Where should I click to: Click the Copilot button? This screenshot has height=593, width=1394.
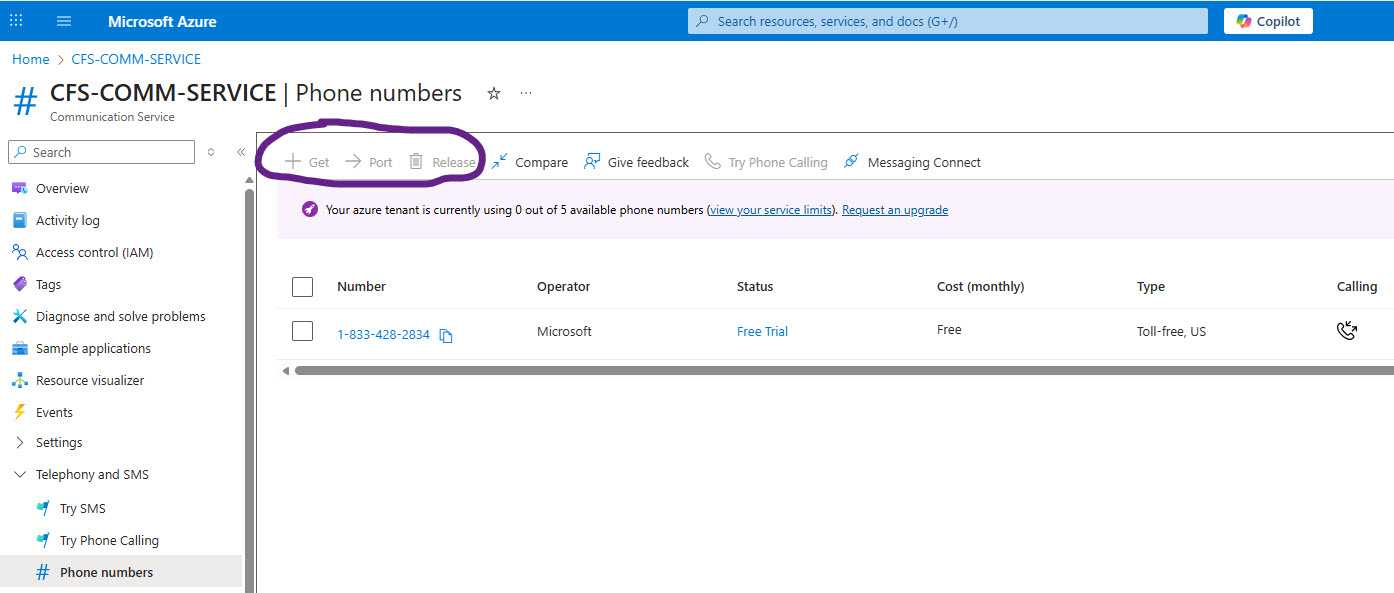tap(1268, 21)
